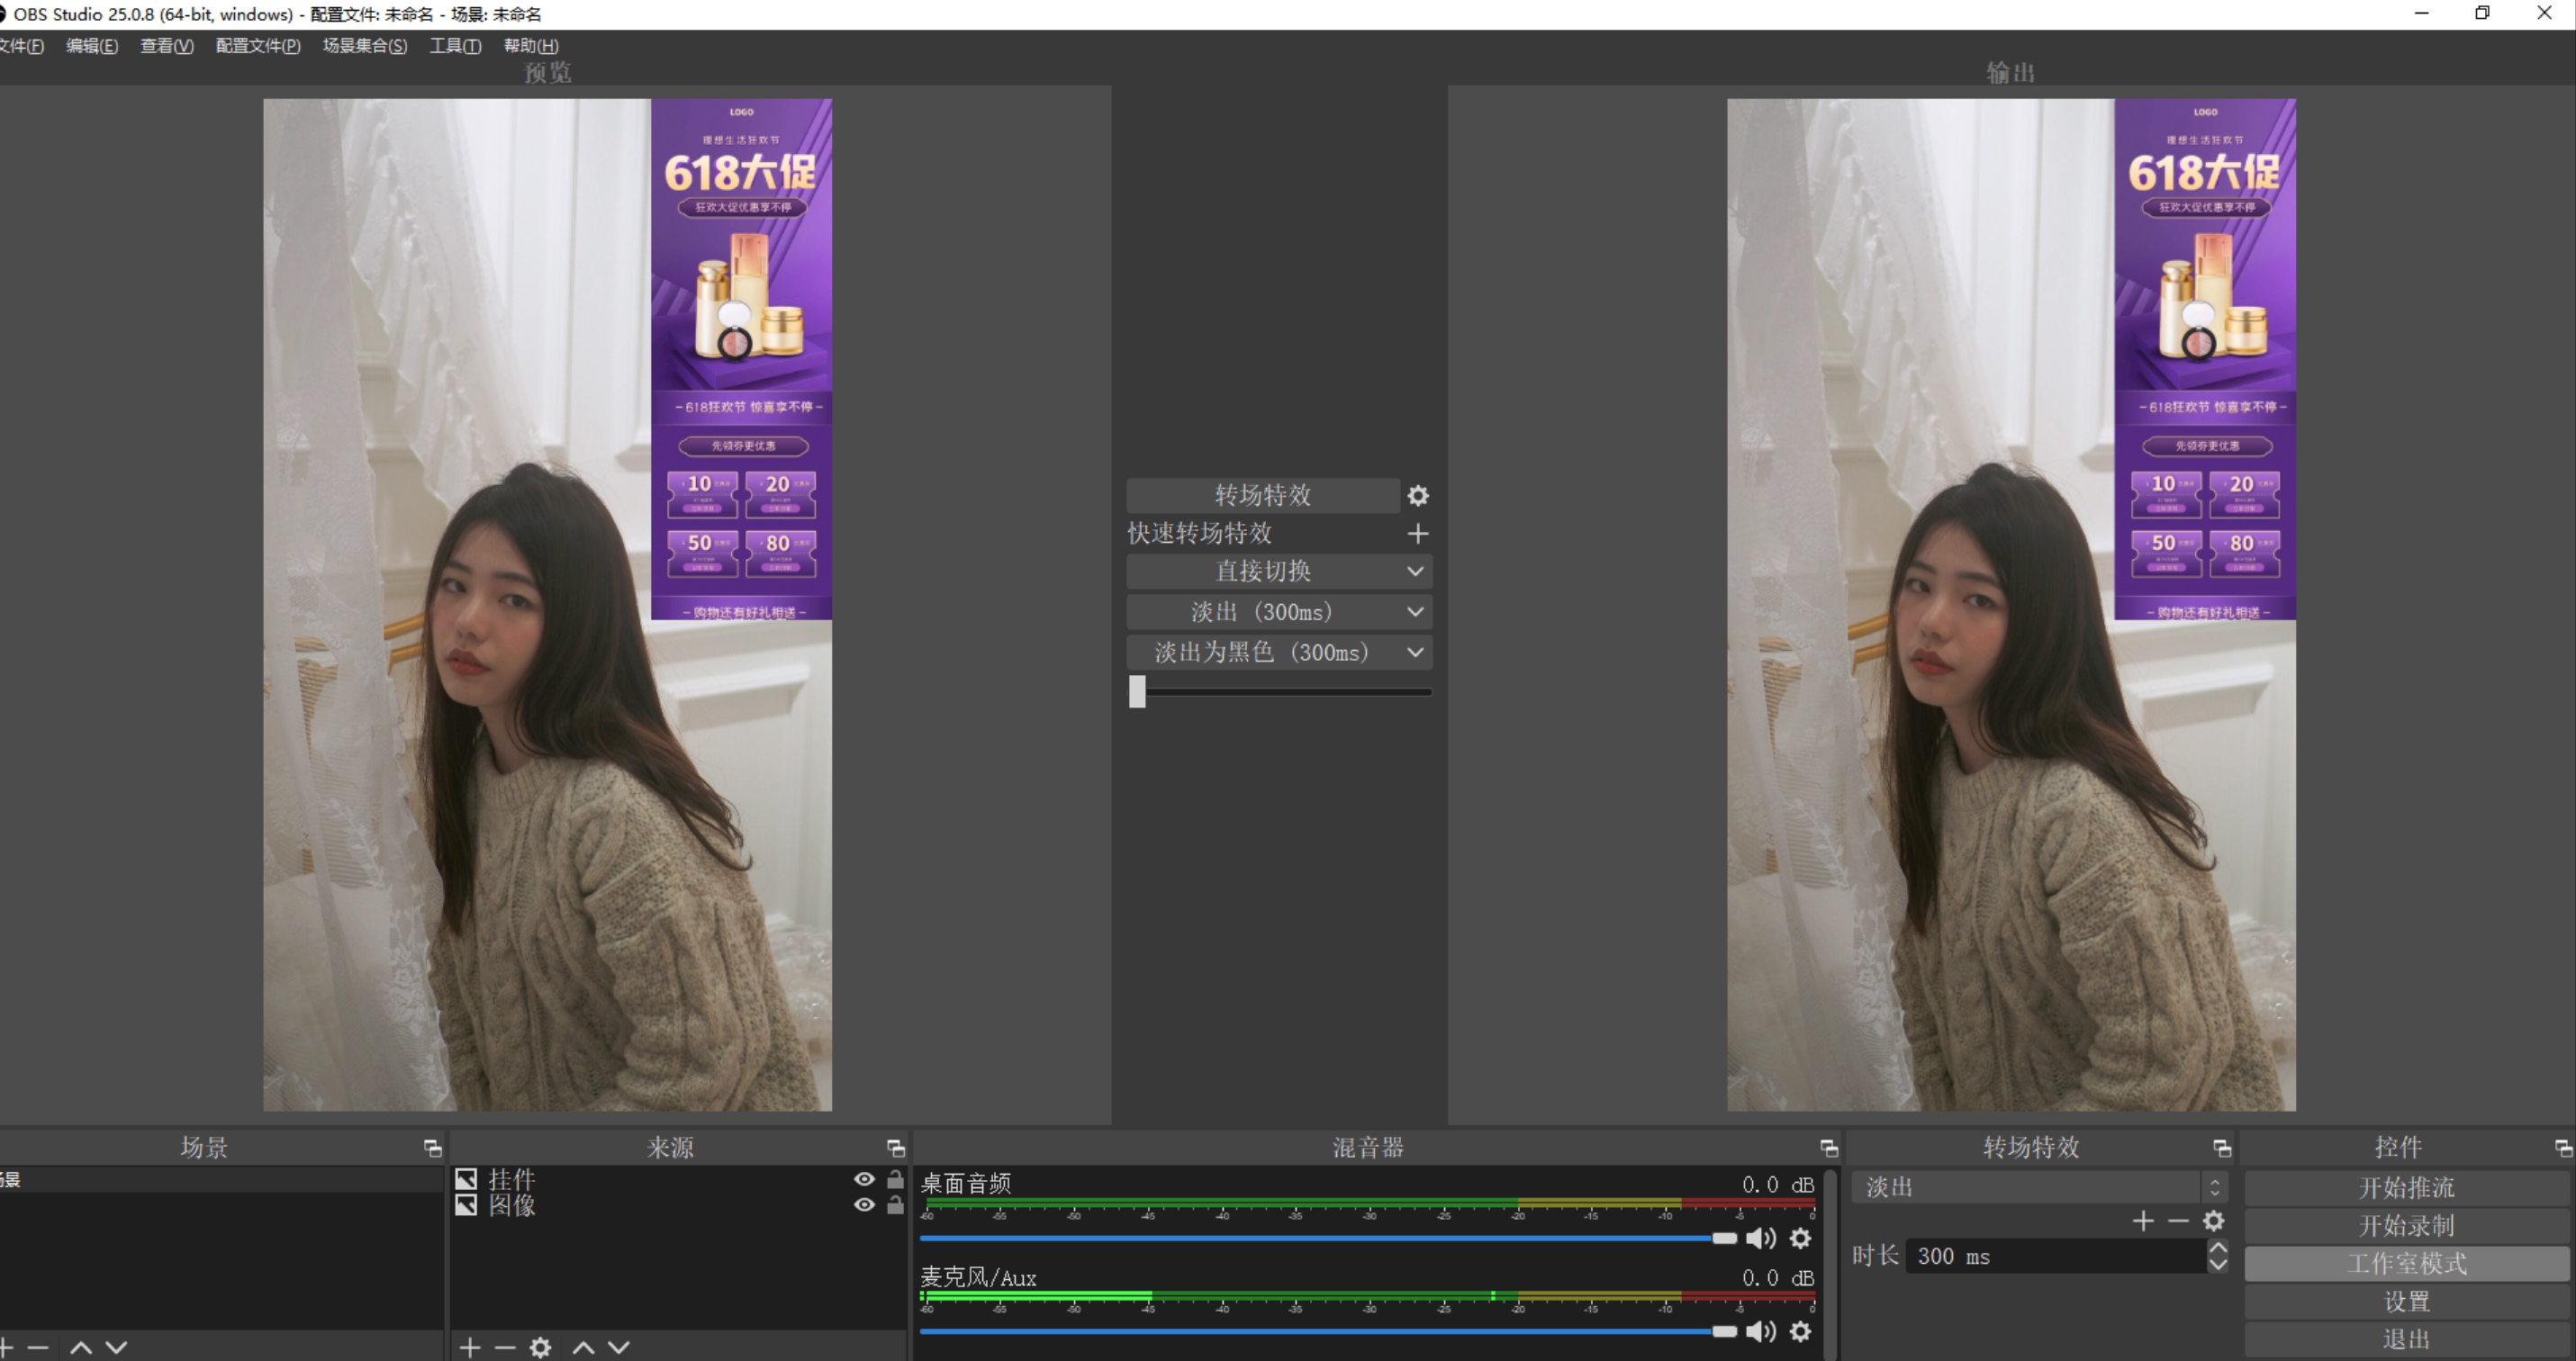Click the 时长 300 ms duration field
Image resolution: width=2576 pixels, height=1361 pixels.
point(2055,1257)
